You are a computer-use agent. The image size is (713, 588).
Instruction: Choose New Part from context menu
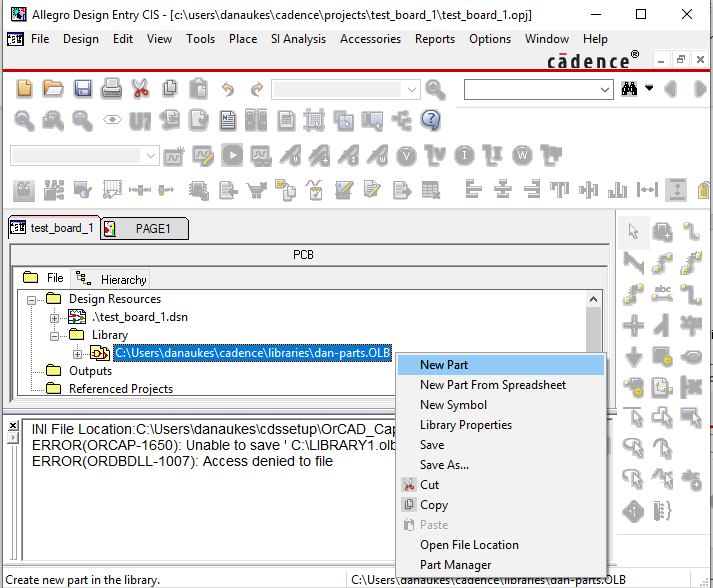pyautogui.click(x=501, y=365)
